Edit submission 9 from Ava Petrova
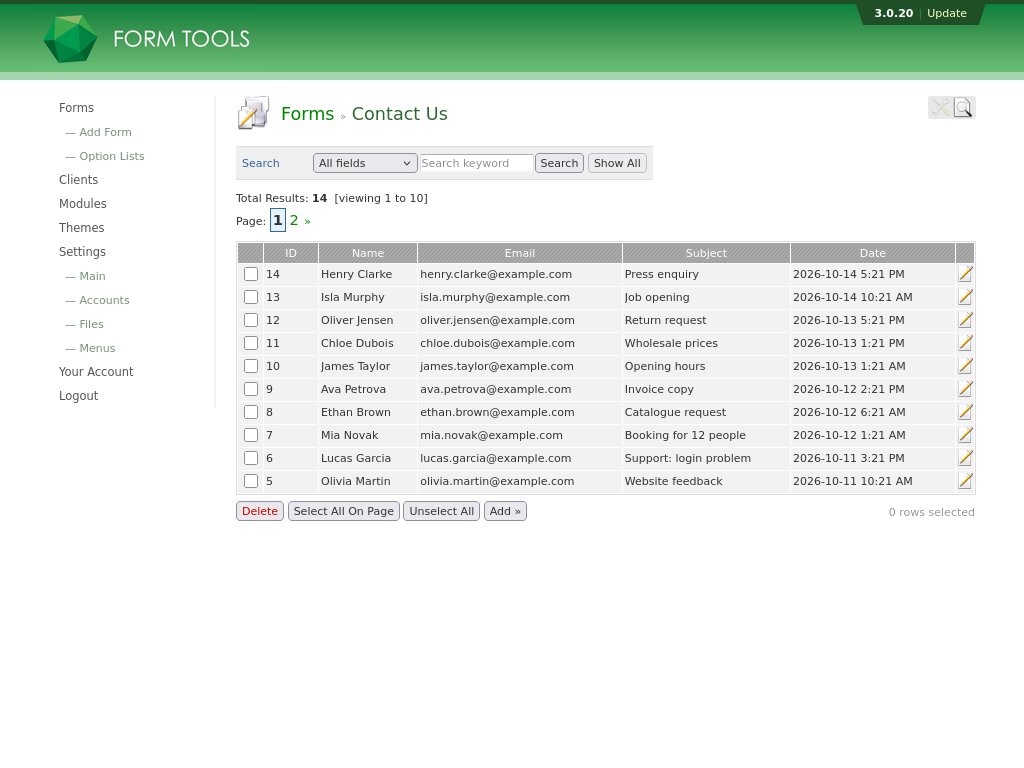 coord(965,389)
